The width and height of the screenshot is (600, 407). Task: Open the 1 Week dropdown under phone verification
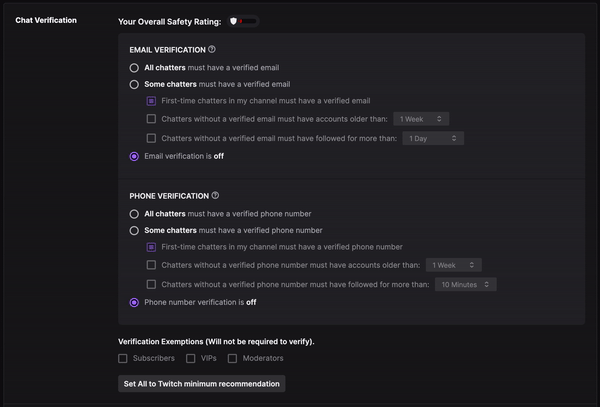453,265
